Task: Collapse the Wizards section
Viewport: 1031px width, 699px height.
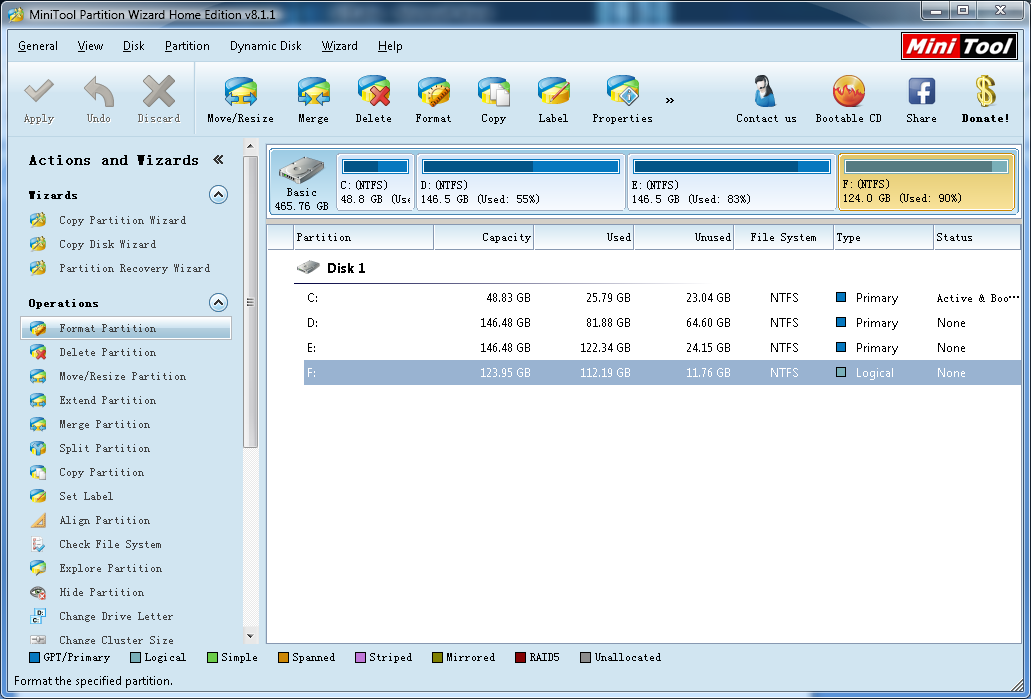Action: click(x=218, y=195)
